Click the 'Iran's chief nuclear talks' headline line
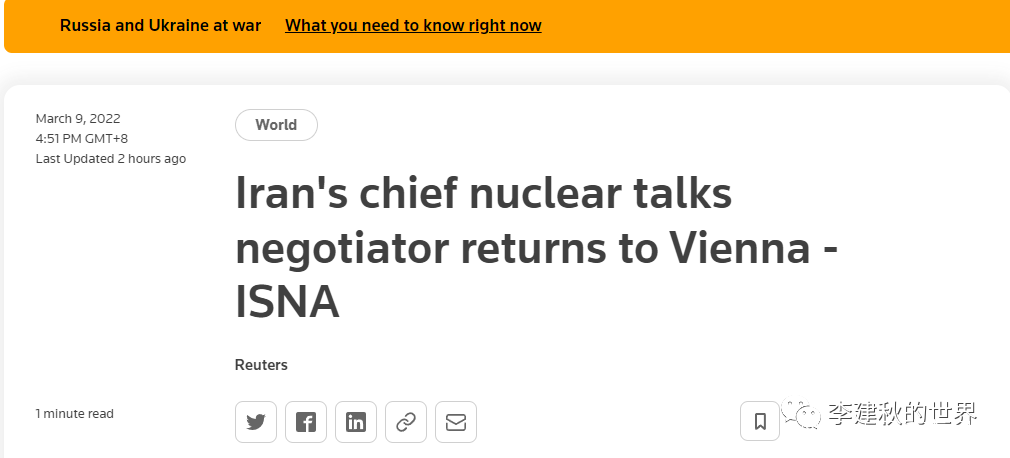This screenshot has width=1010, height=458. tap(484, 194)
